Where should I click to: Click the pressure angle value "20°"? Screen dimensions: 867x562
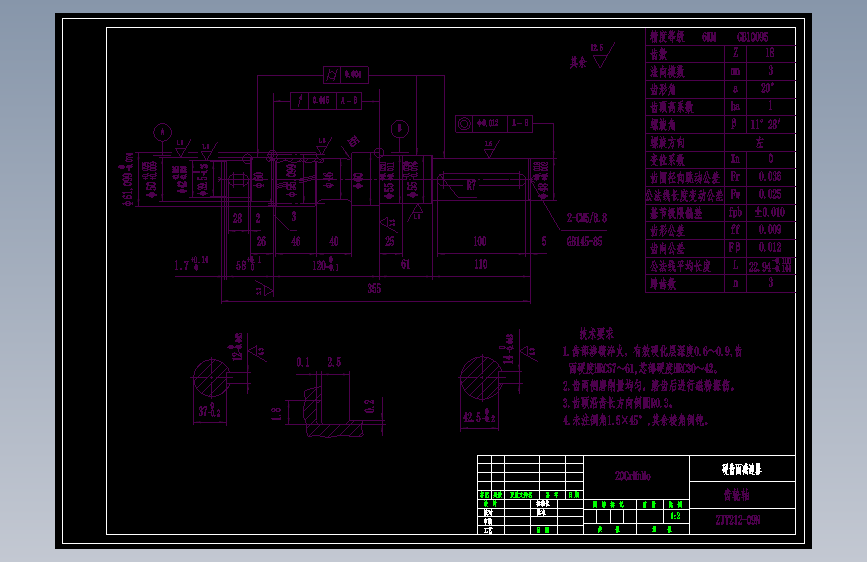(767, 88)
